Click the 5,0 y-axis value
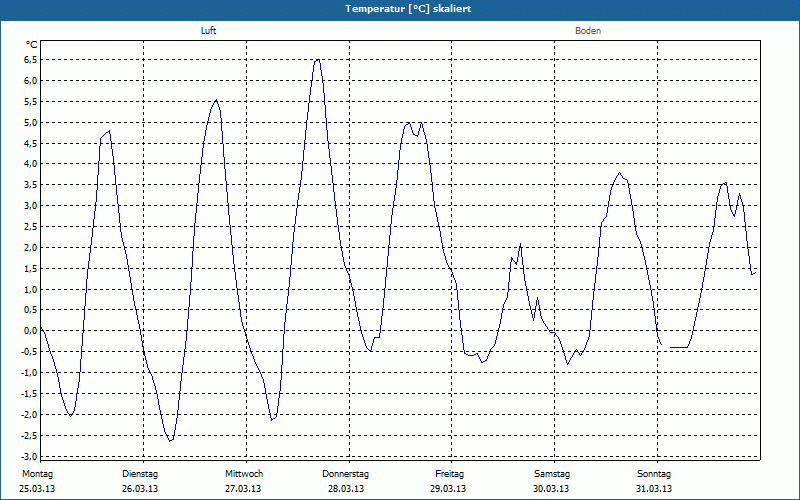Viewport: 800px width, 500px height. tap(31, 122)
